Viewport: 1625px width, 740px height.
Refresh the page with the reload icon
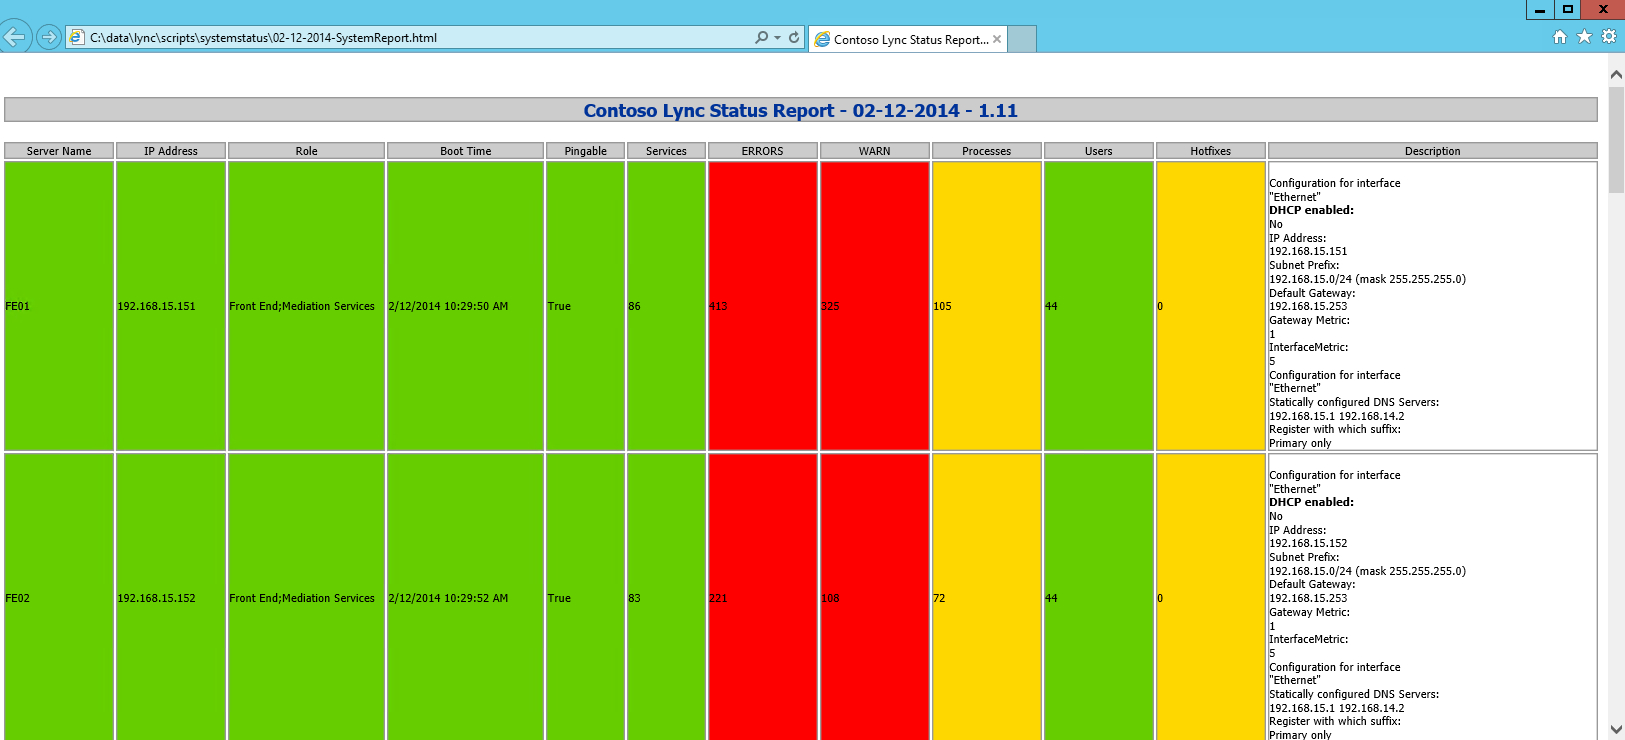tap(794, 37)
